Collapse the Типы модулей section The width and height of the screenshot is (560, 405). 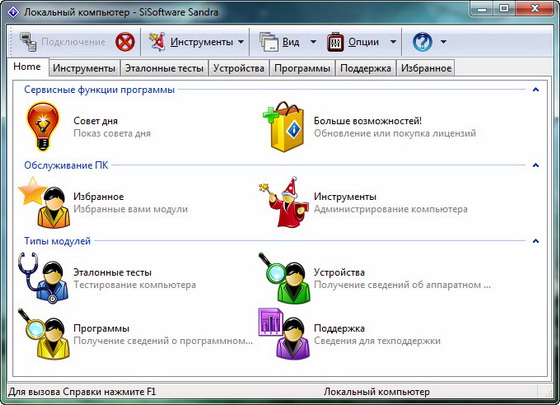point(535,241)
